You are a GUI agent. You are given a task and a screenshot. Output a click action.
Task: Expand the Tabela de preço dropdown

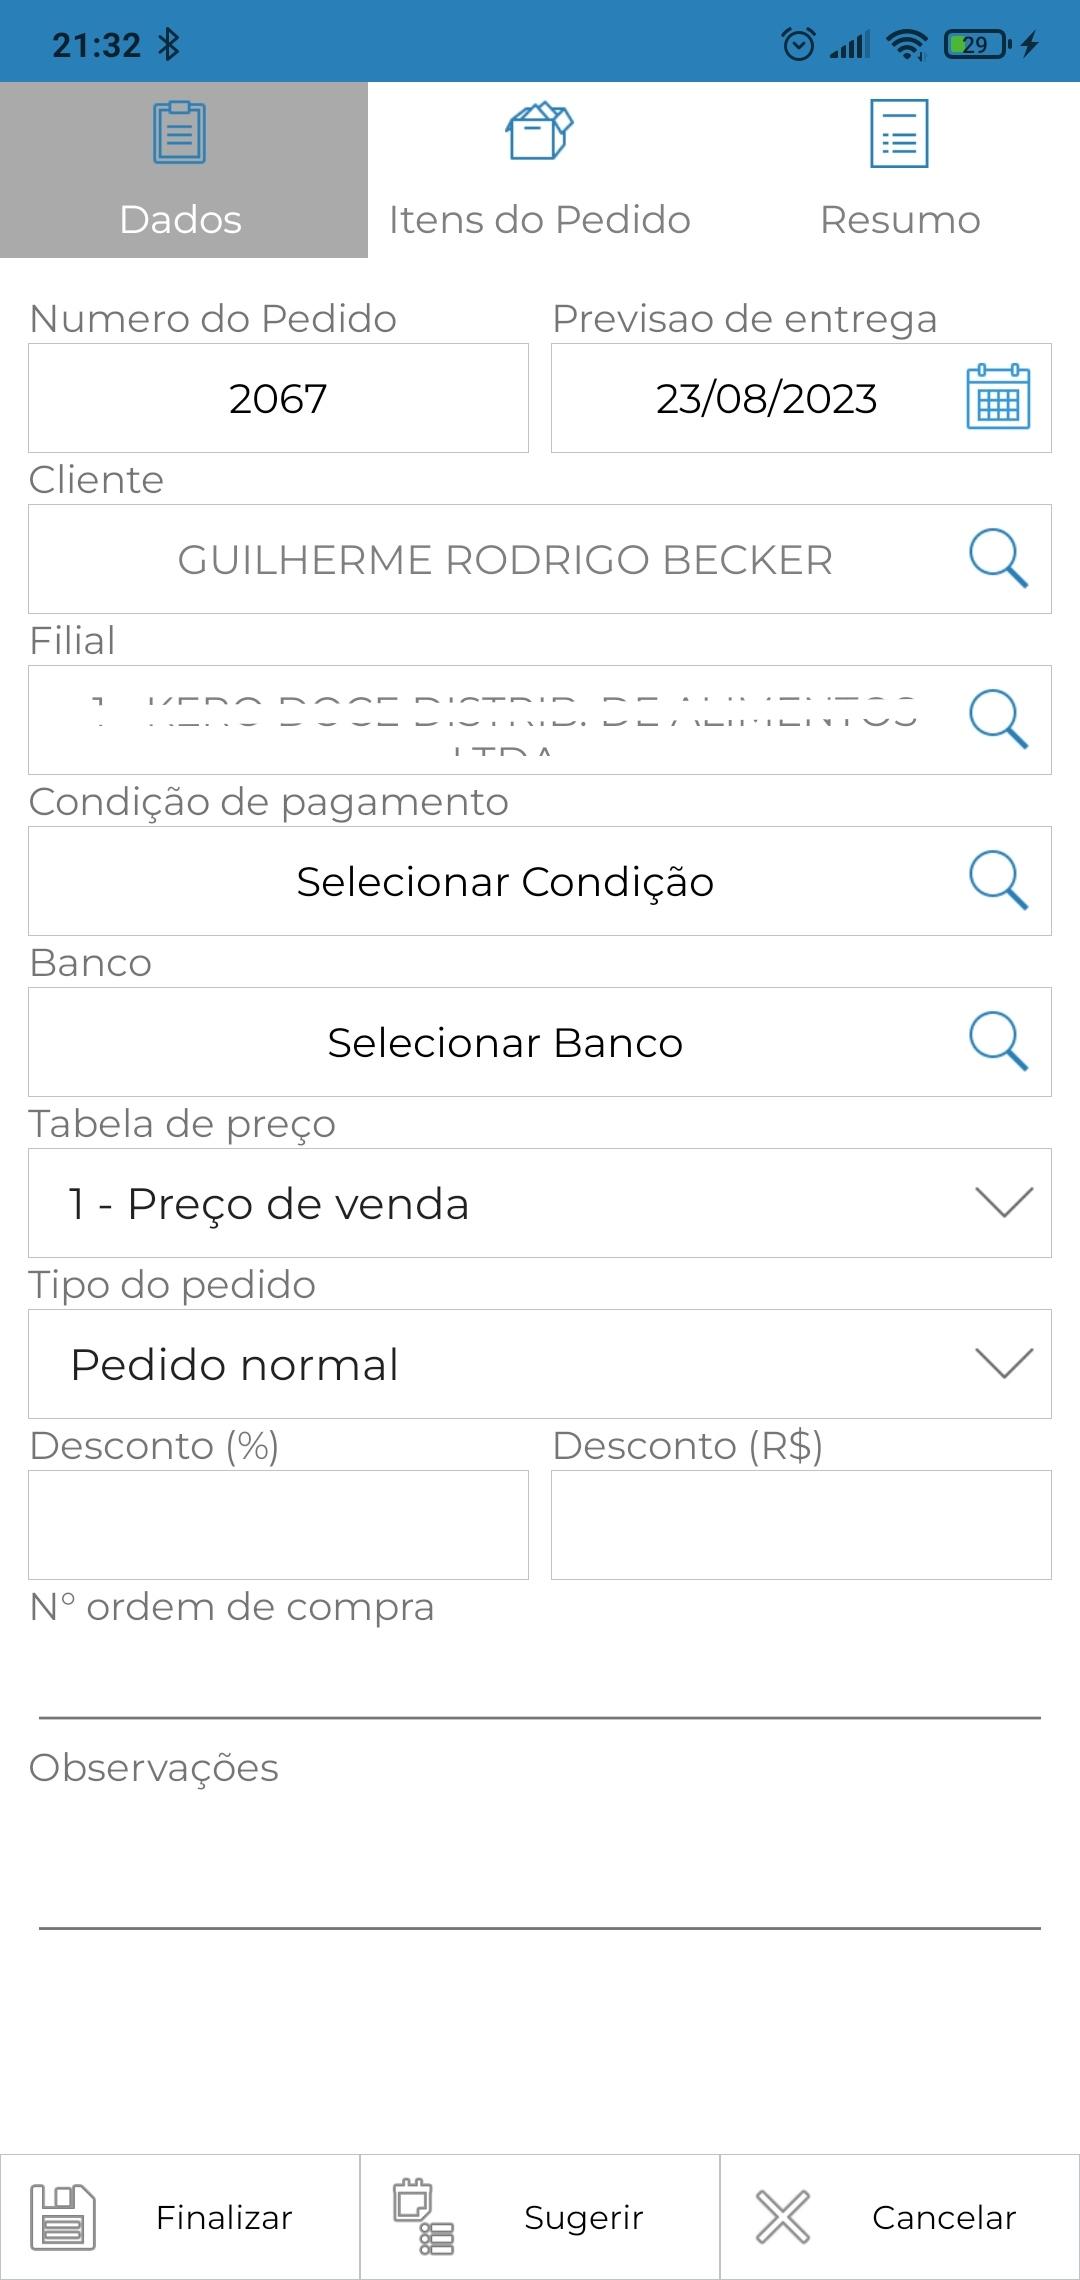click(540, 1203)
